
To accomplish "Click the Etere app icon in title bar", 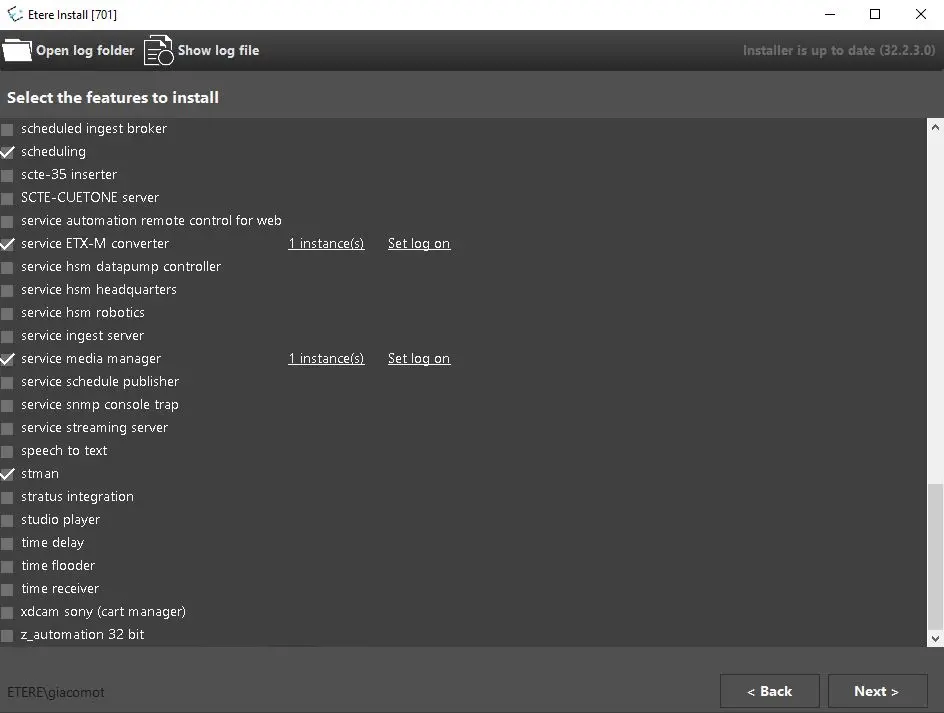I will tap(15, 14).
